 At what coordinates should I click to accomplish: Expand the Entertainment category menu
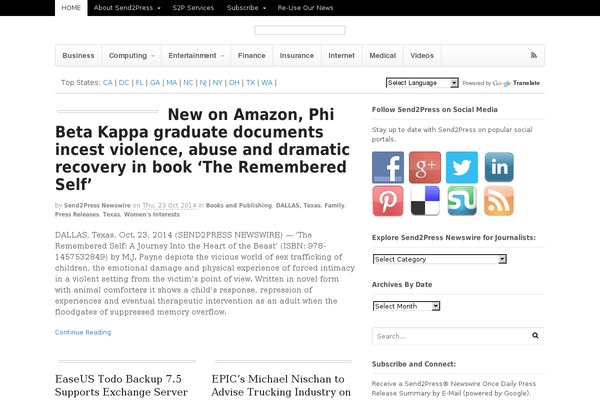tap(196, 56)
